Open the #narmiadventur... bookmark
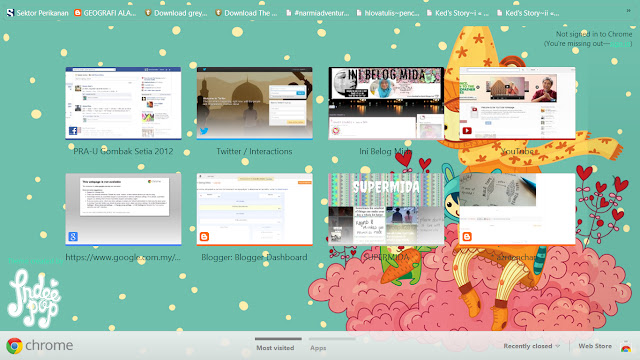The width and height of the screenshot is (640, 360). click(317, 13)
